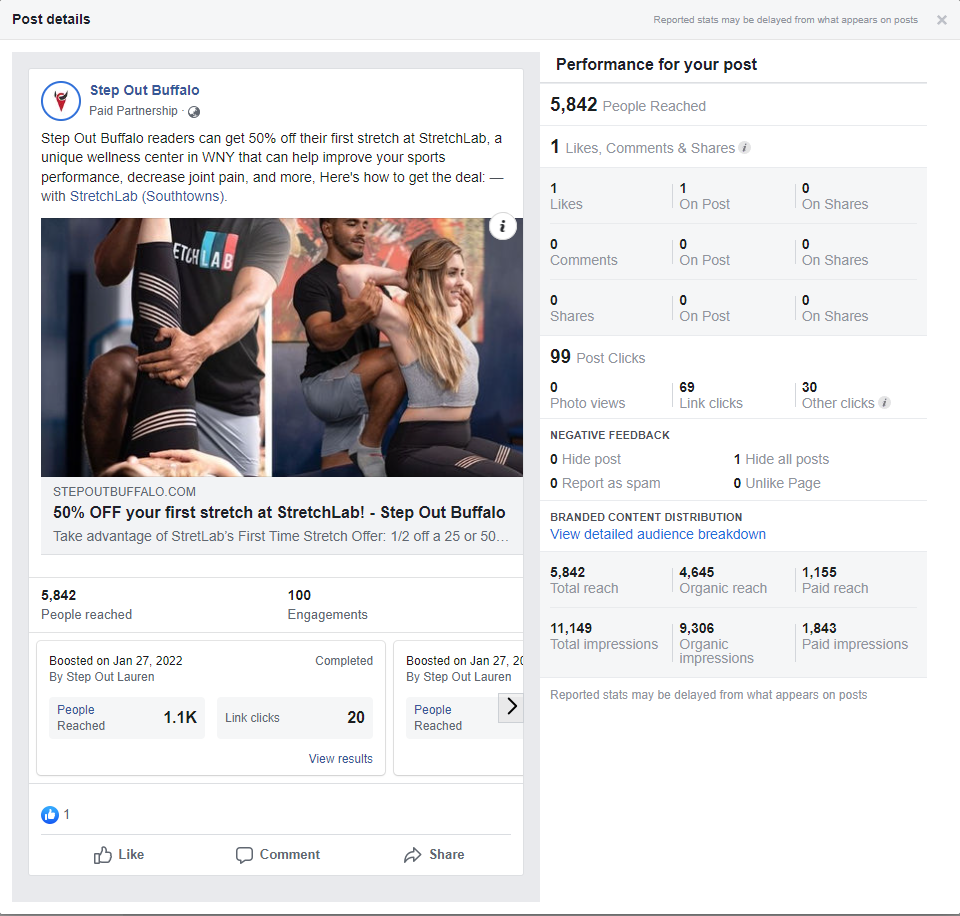Click the Share button
Screen dimensions: 960x916
click(x=434, y=854)
